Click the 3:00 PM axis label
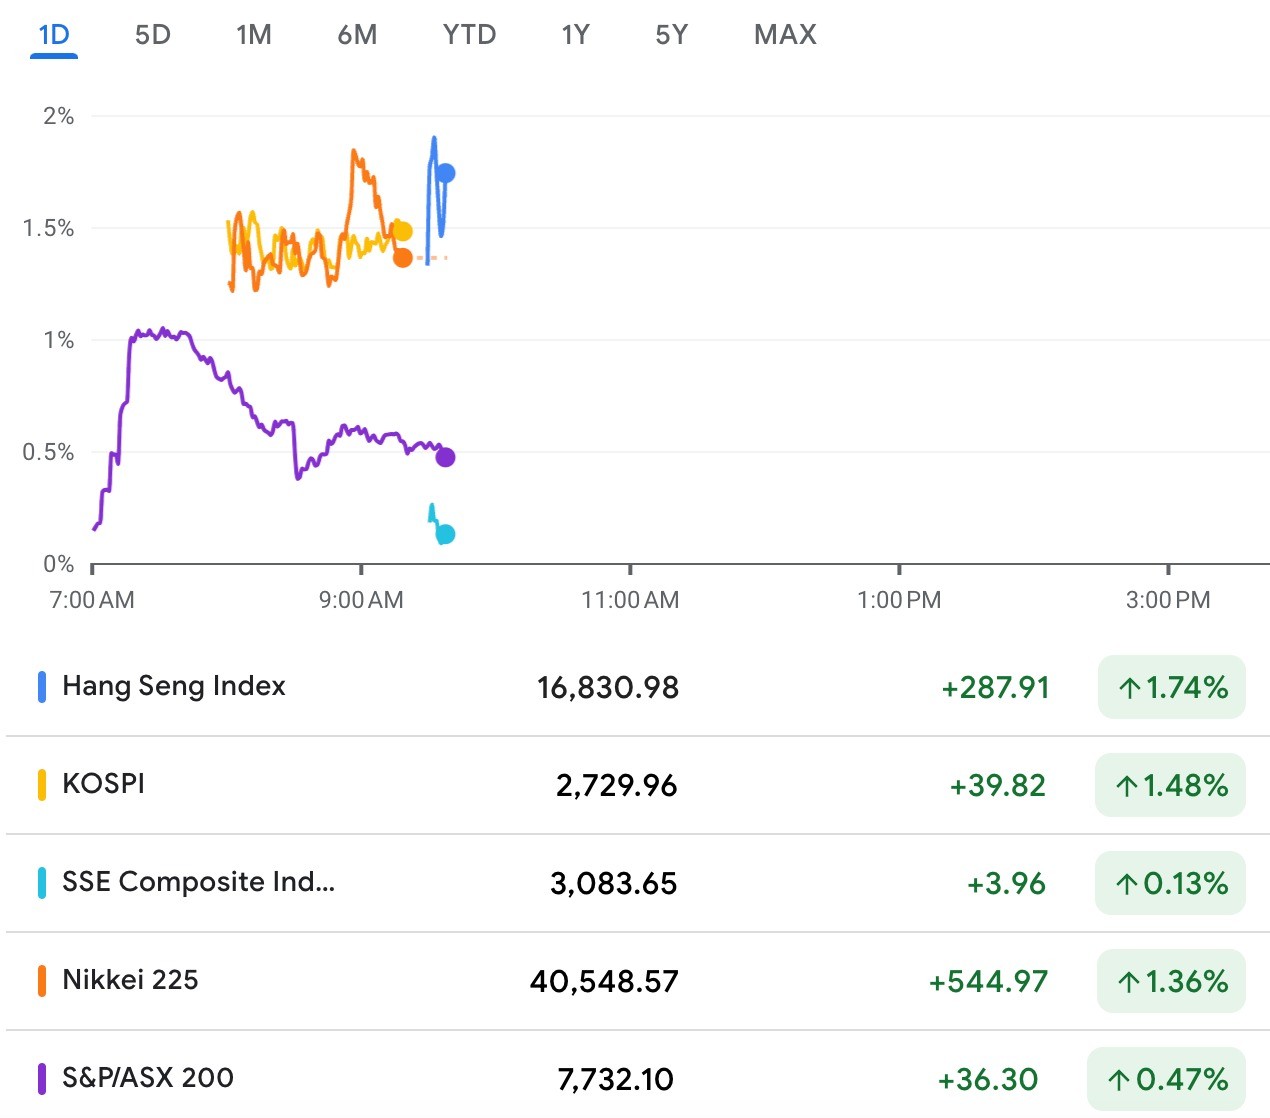 pos(1168,600)
